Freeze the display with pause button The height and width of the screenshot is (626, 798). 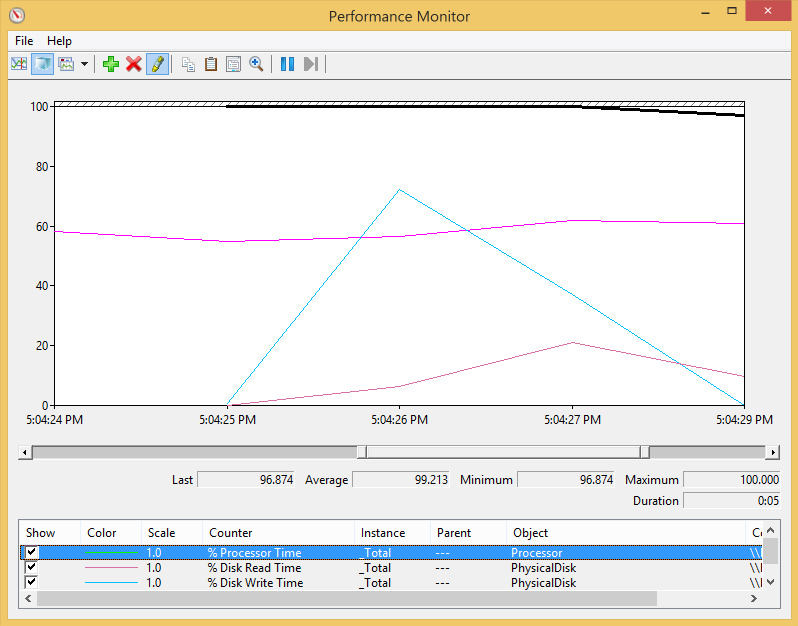(x=287, y=64)
